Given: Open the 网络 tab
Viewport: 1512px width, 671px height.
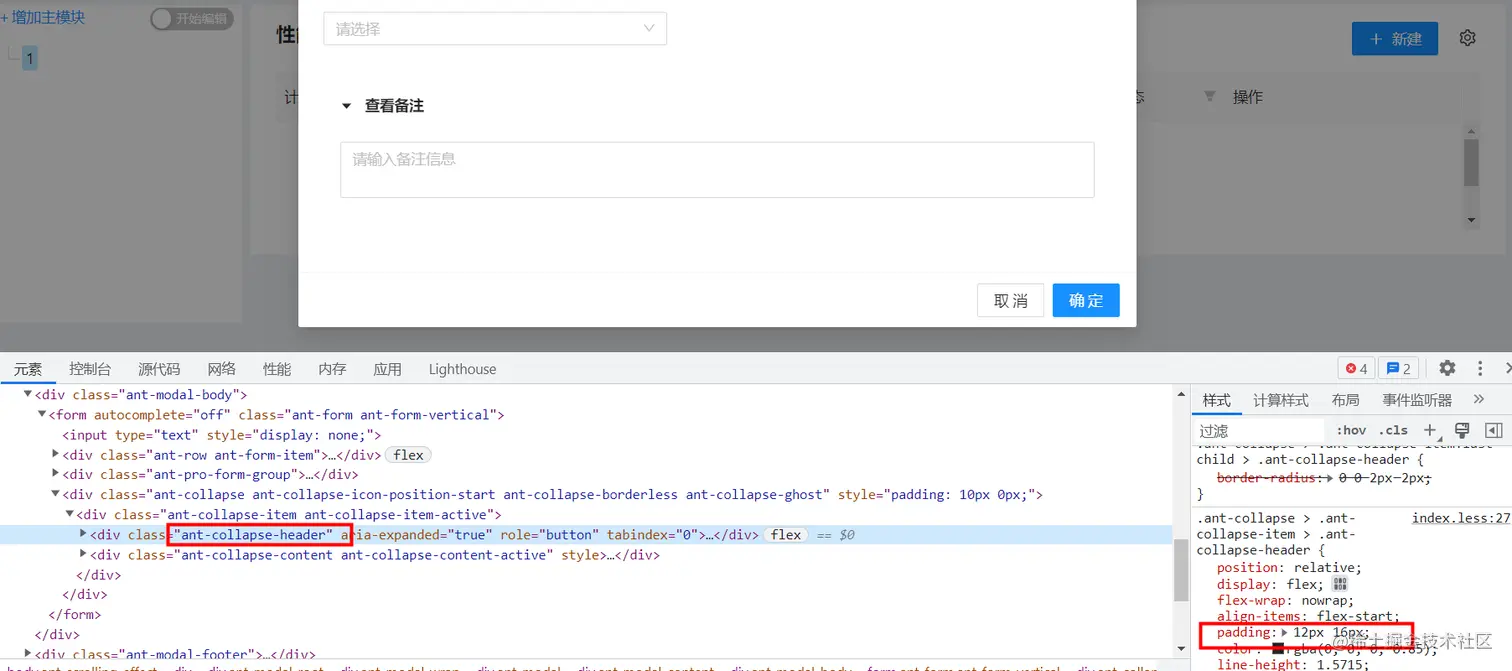Looking at the screenshot, I should point(221,369).
